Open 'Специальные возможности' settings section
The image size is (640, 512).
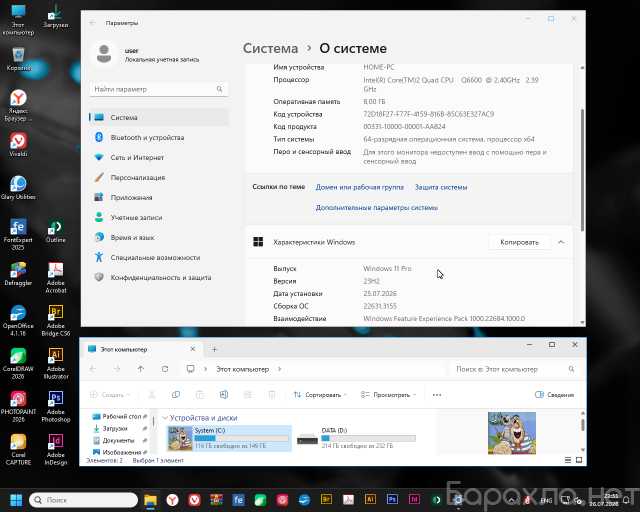coord(159,258)
